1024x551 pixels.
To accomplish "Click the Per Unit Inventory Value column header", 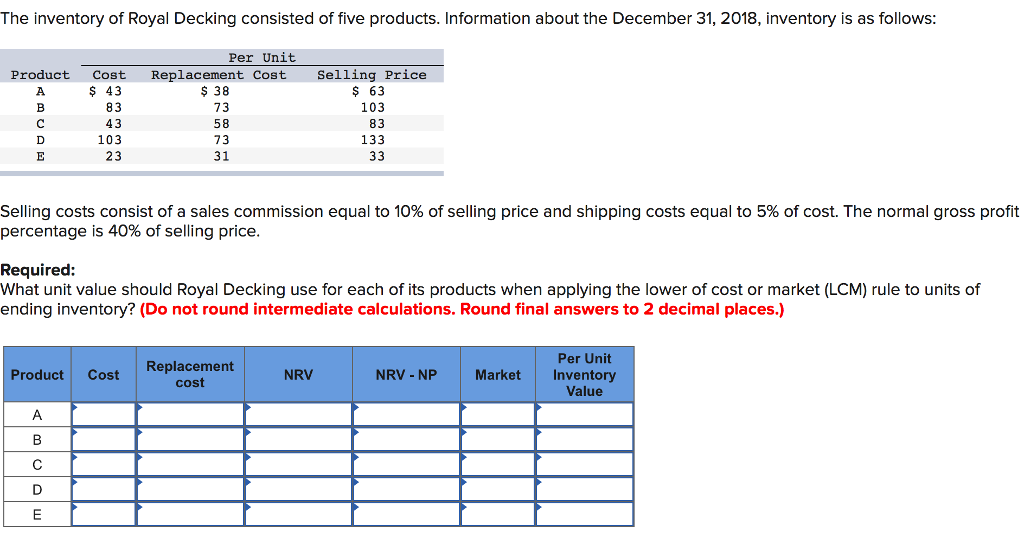I will [x=585, y=375].
